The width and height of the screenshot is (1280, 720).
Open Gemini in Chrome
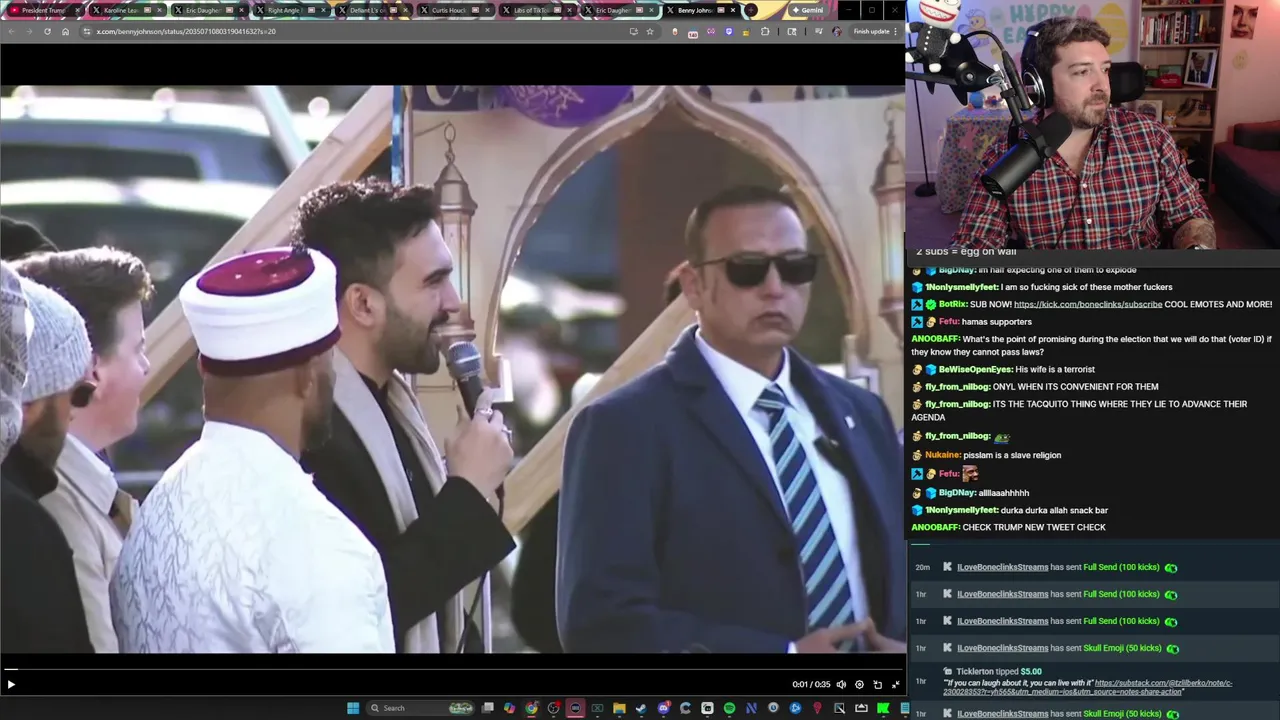pyautogui.click(x=807, y=10)
